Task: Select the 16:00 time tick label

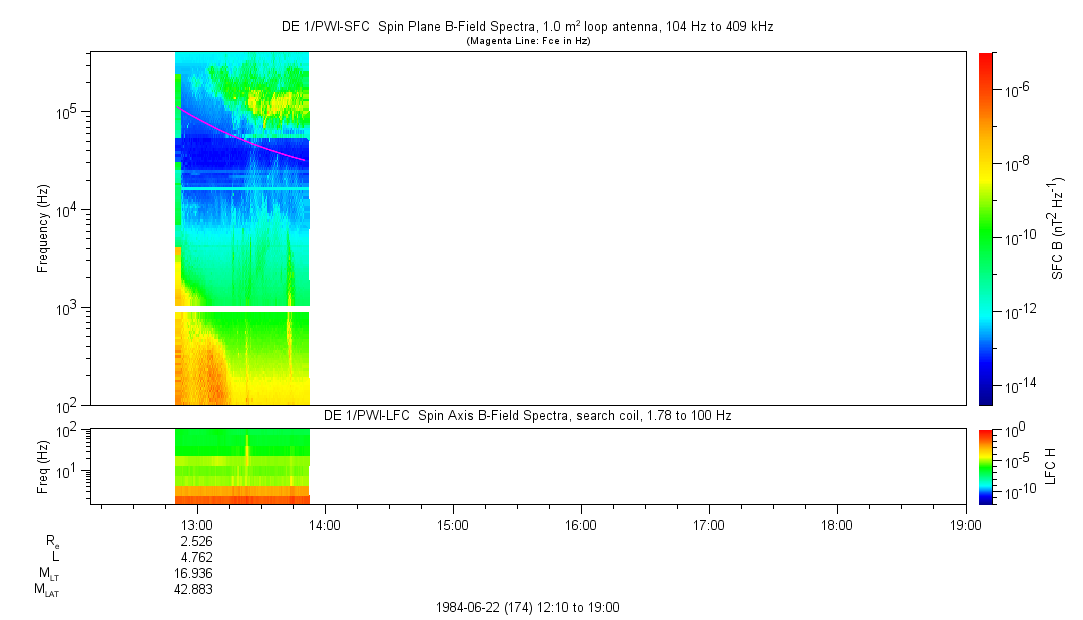Action: tap(581, 524)
